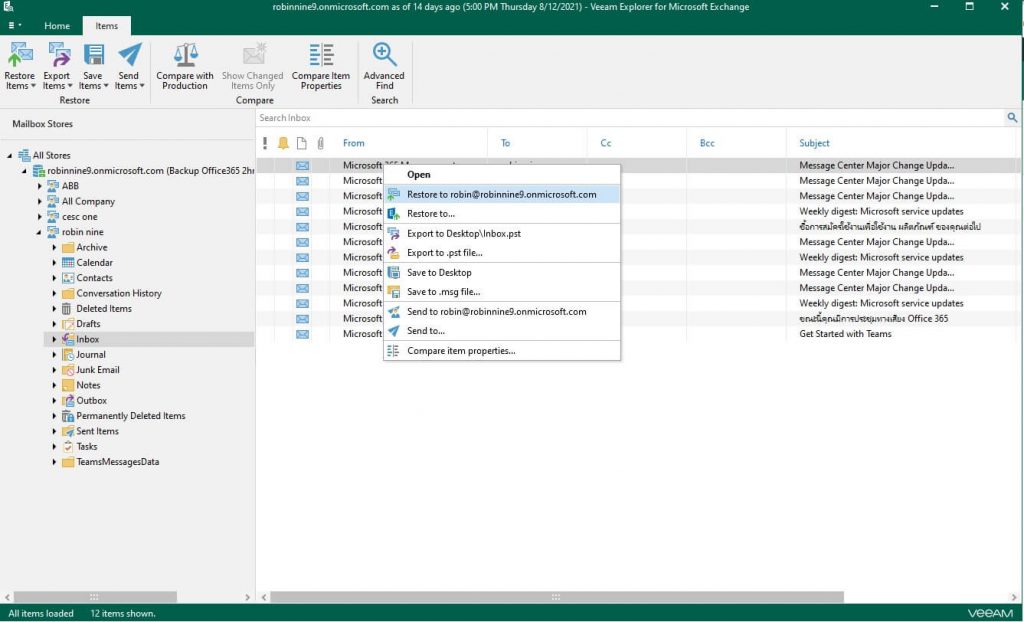Select the Outbox folder
This screenshot has height=622, width=1024.
click(91, 401)
